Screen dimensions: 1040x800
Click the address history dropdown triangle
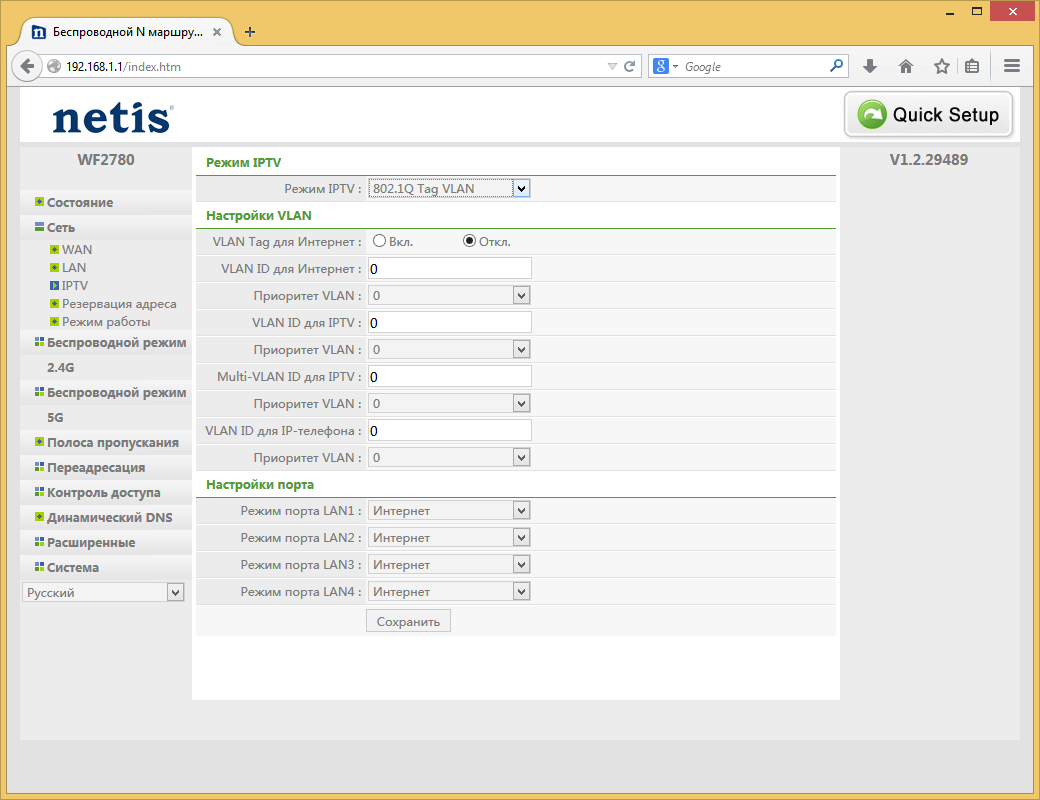612,66
